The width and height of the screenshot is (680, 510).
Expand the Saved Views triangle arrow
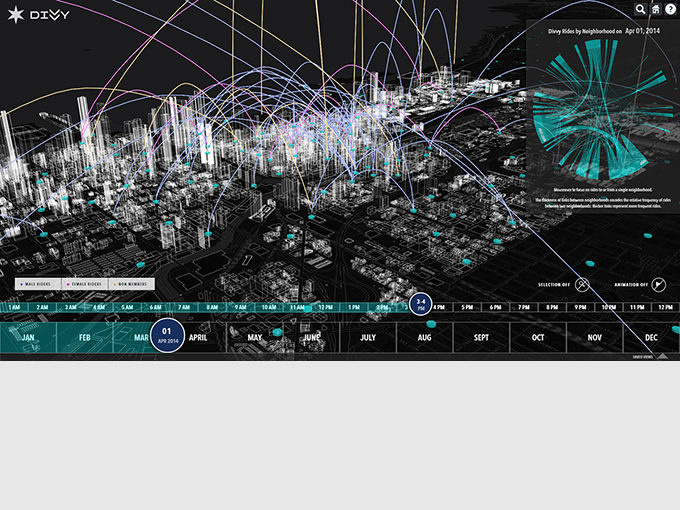pyautogui.click(x=662, y=356)
